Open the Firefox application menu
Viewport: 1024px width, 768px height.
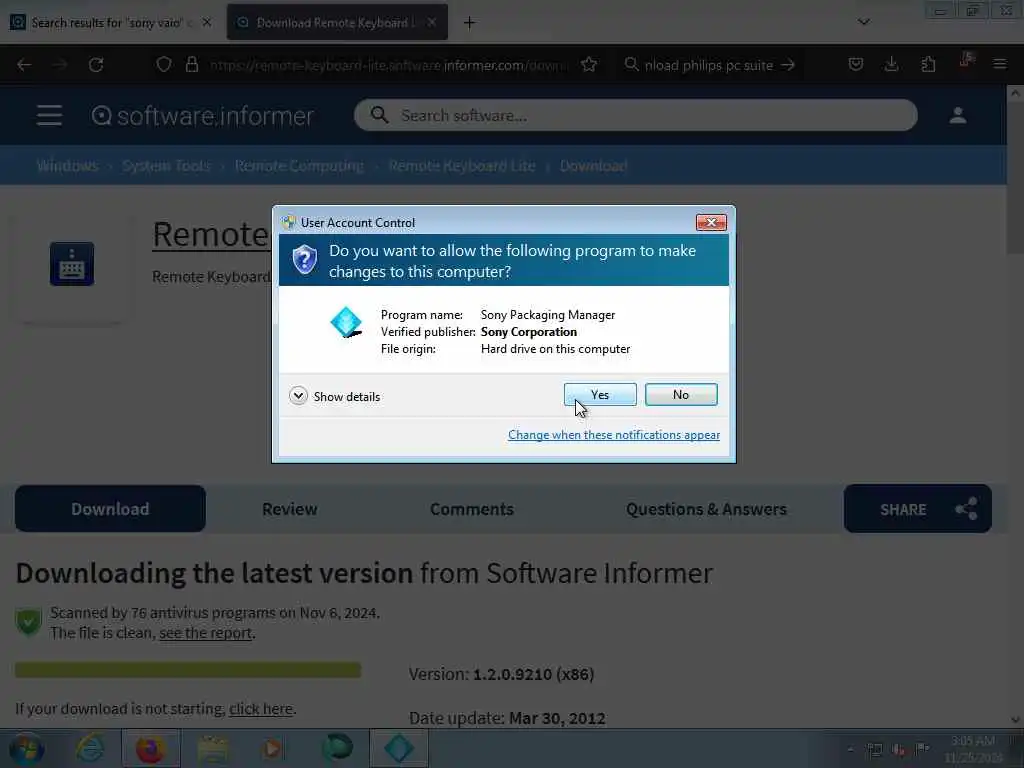click(x=1000, y=64)
